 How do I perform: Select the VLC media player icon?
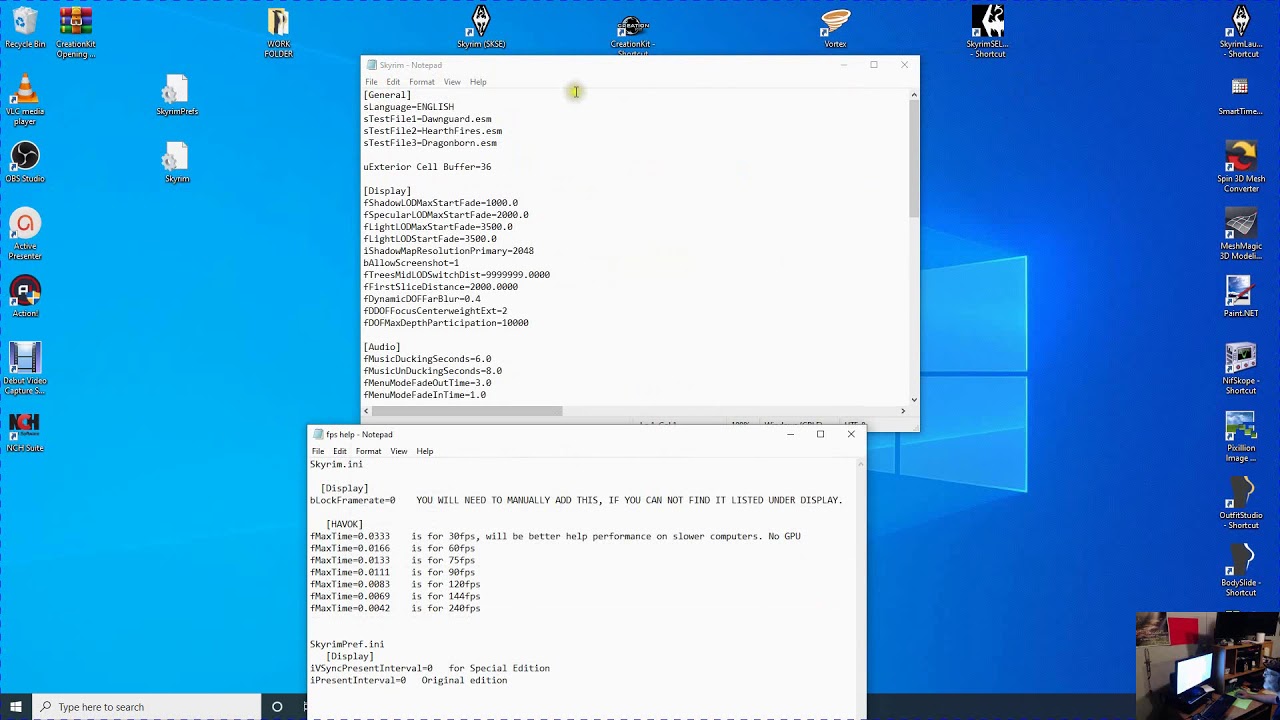pos(25,101)
